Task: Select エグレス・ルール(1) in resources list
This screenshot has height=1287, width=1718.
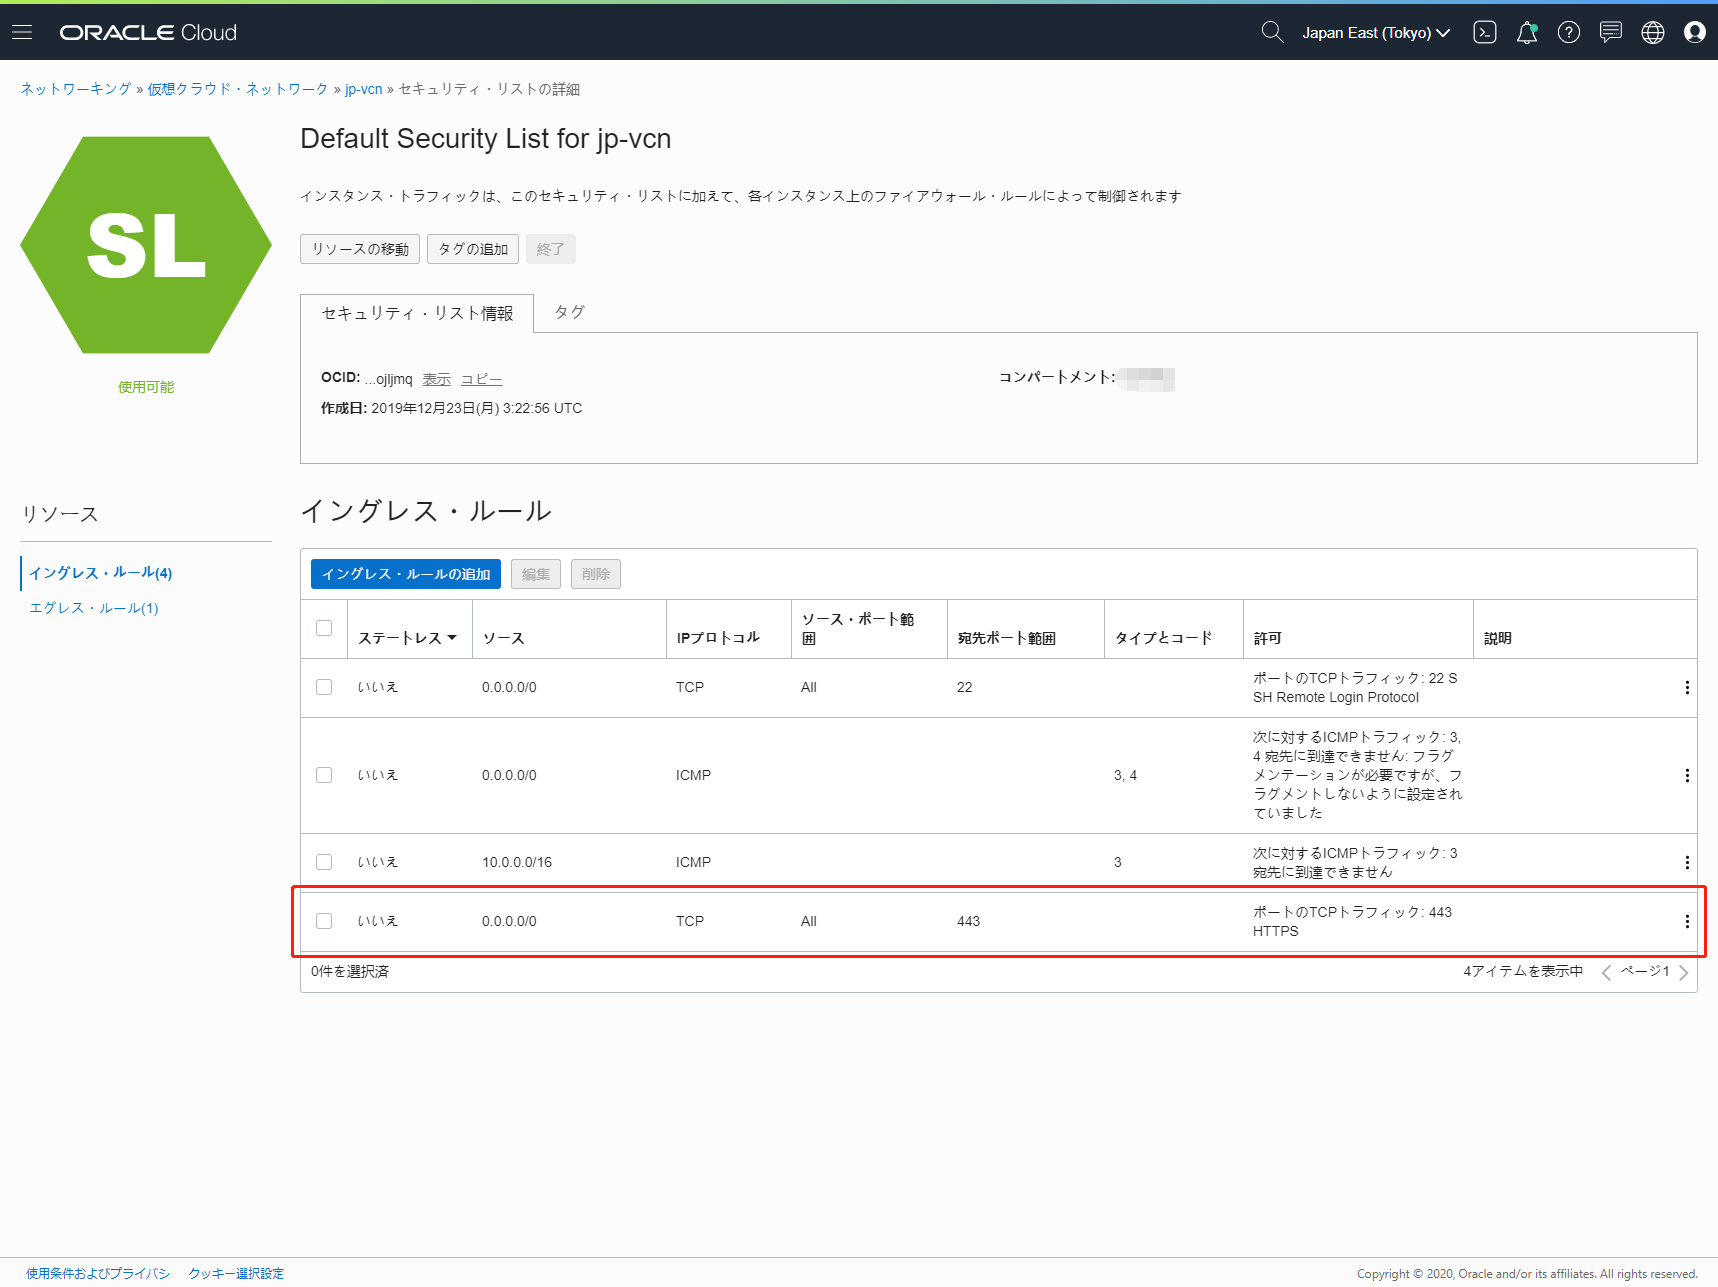Action: tap(94, 608)
